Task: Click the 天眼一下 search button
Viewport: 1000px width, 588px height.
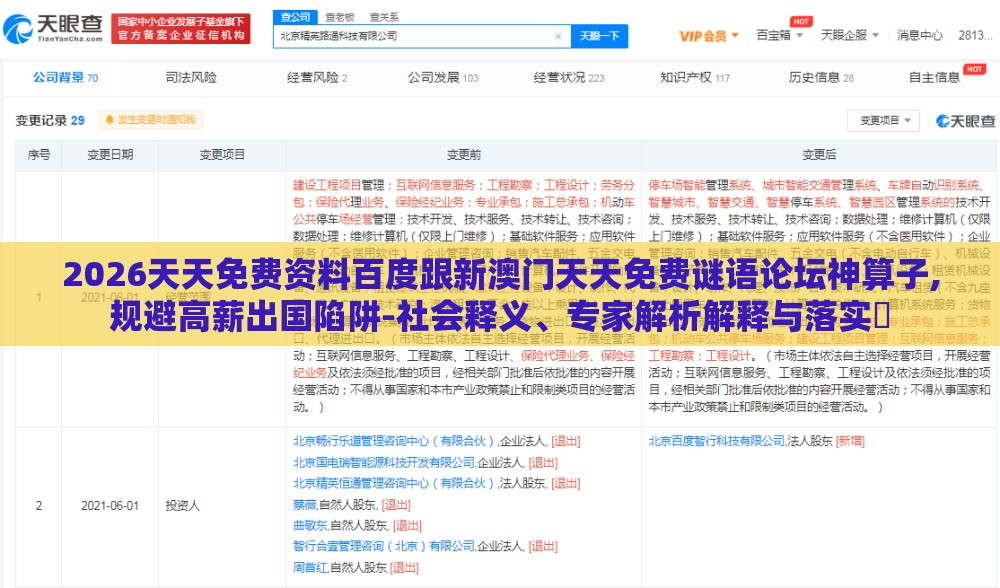Action: pos(599,36)
